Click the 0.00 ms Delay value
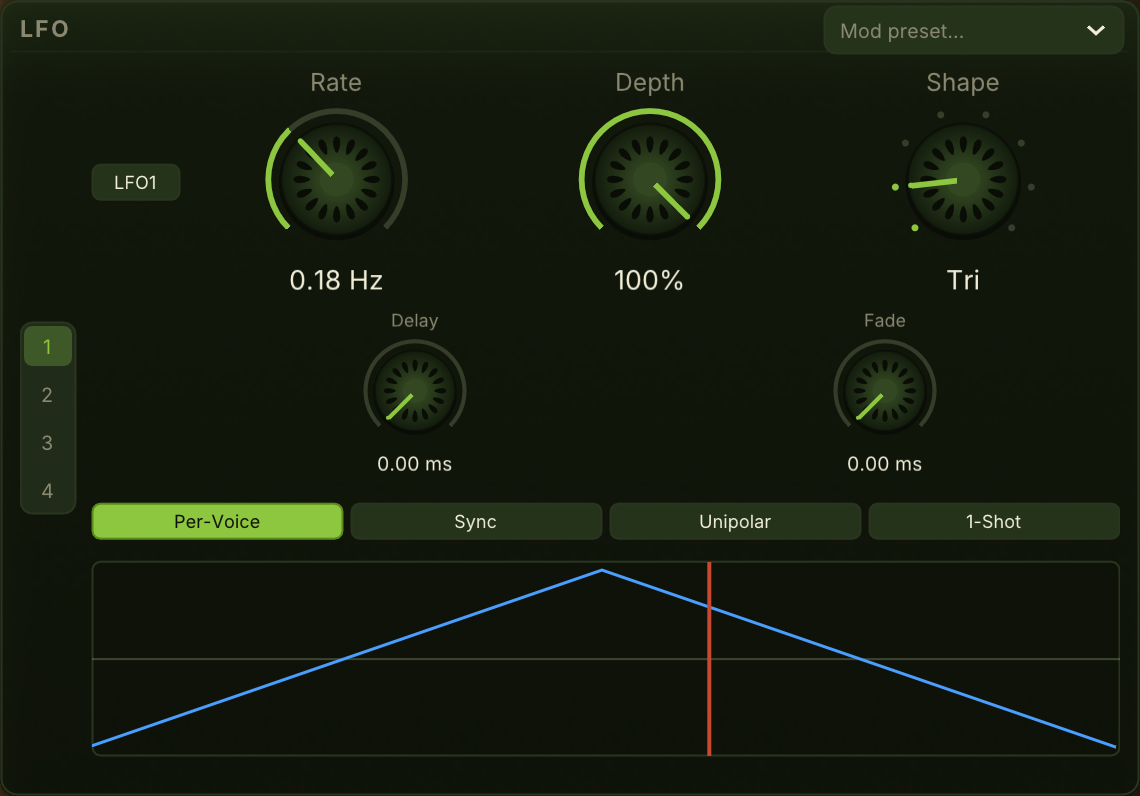 [x=414, y=464]
